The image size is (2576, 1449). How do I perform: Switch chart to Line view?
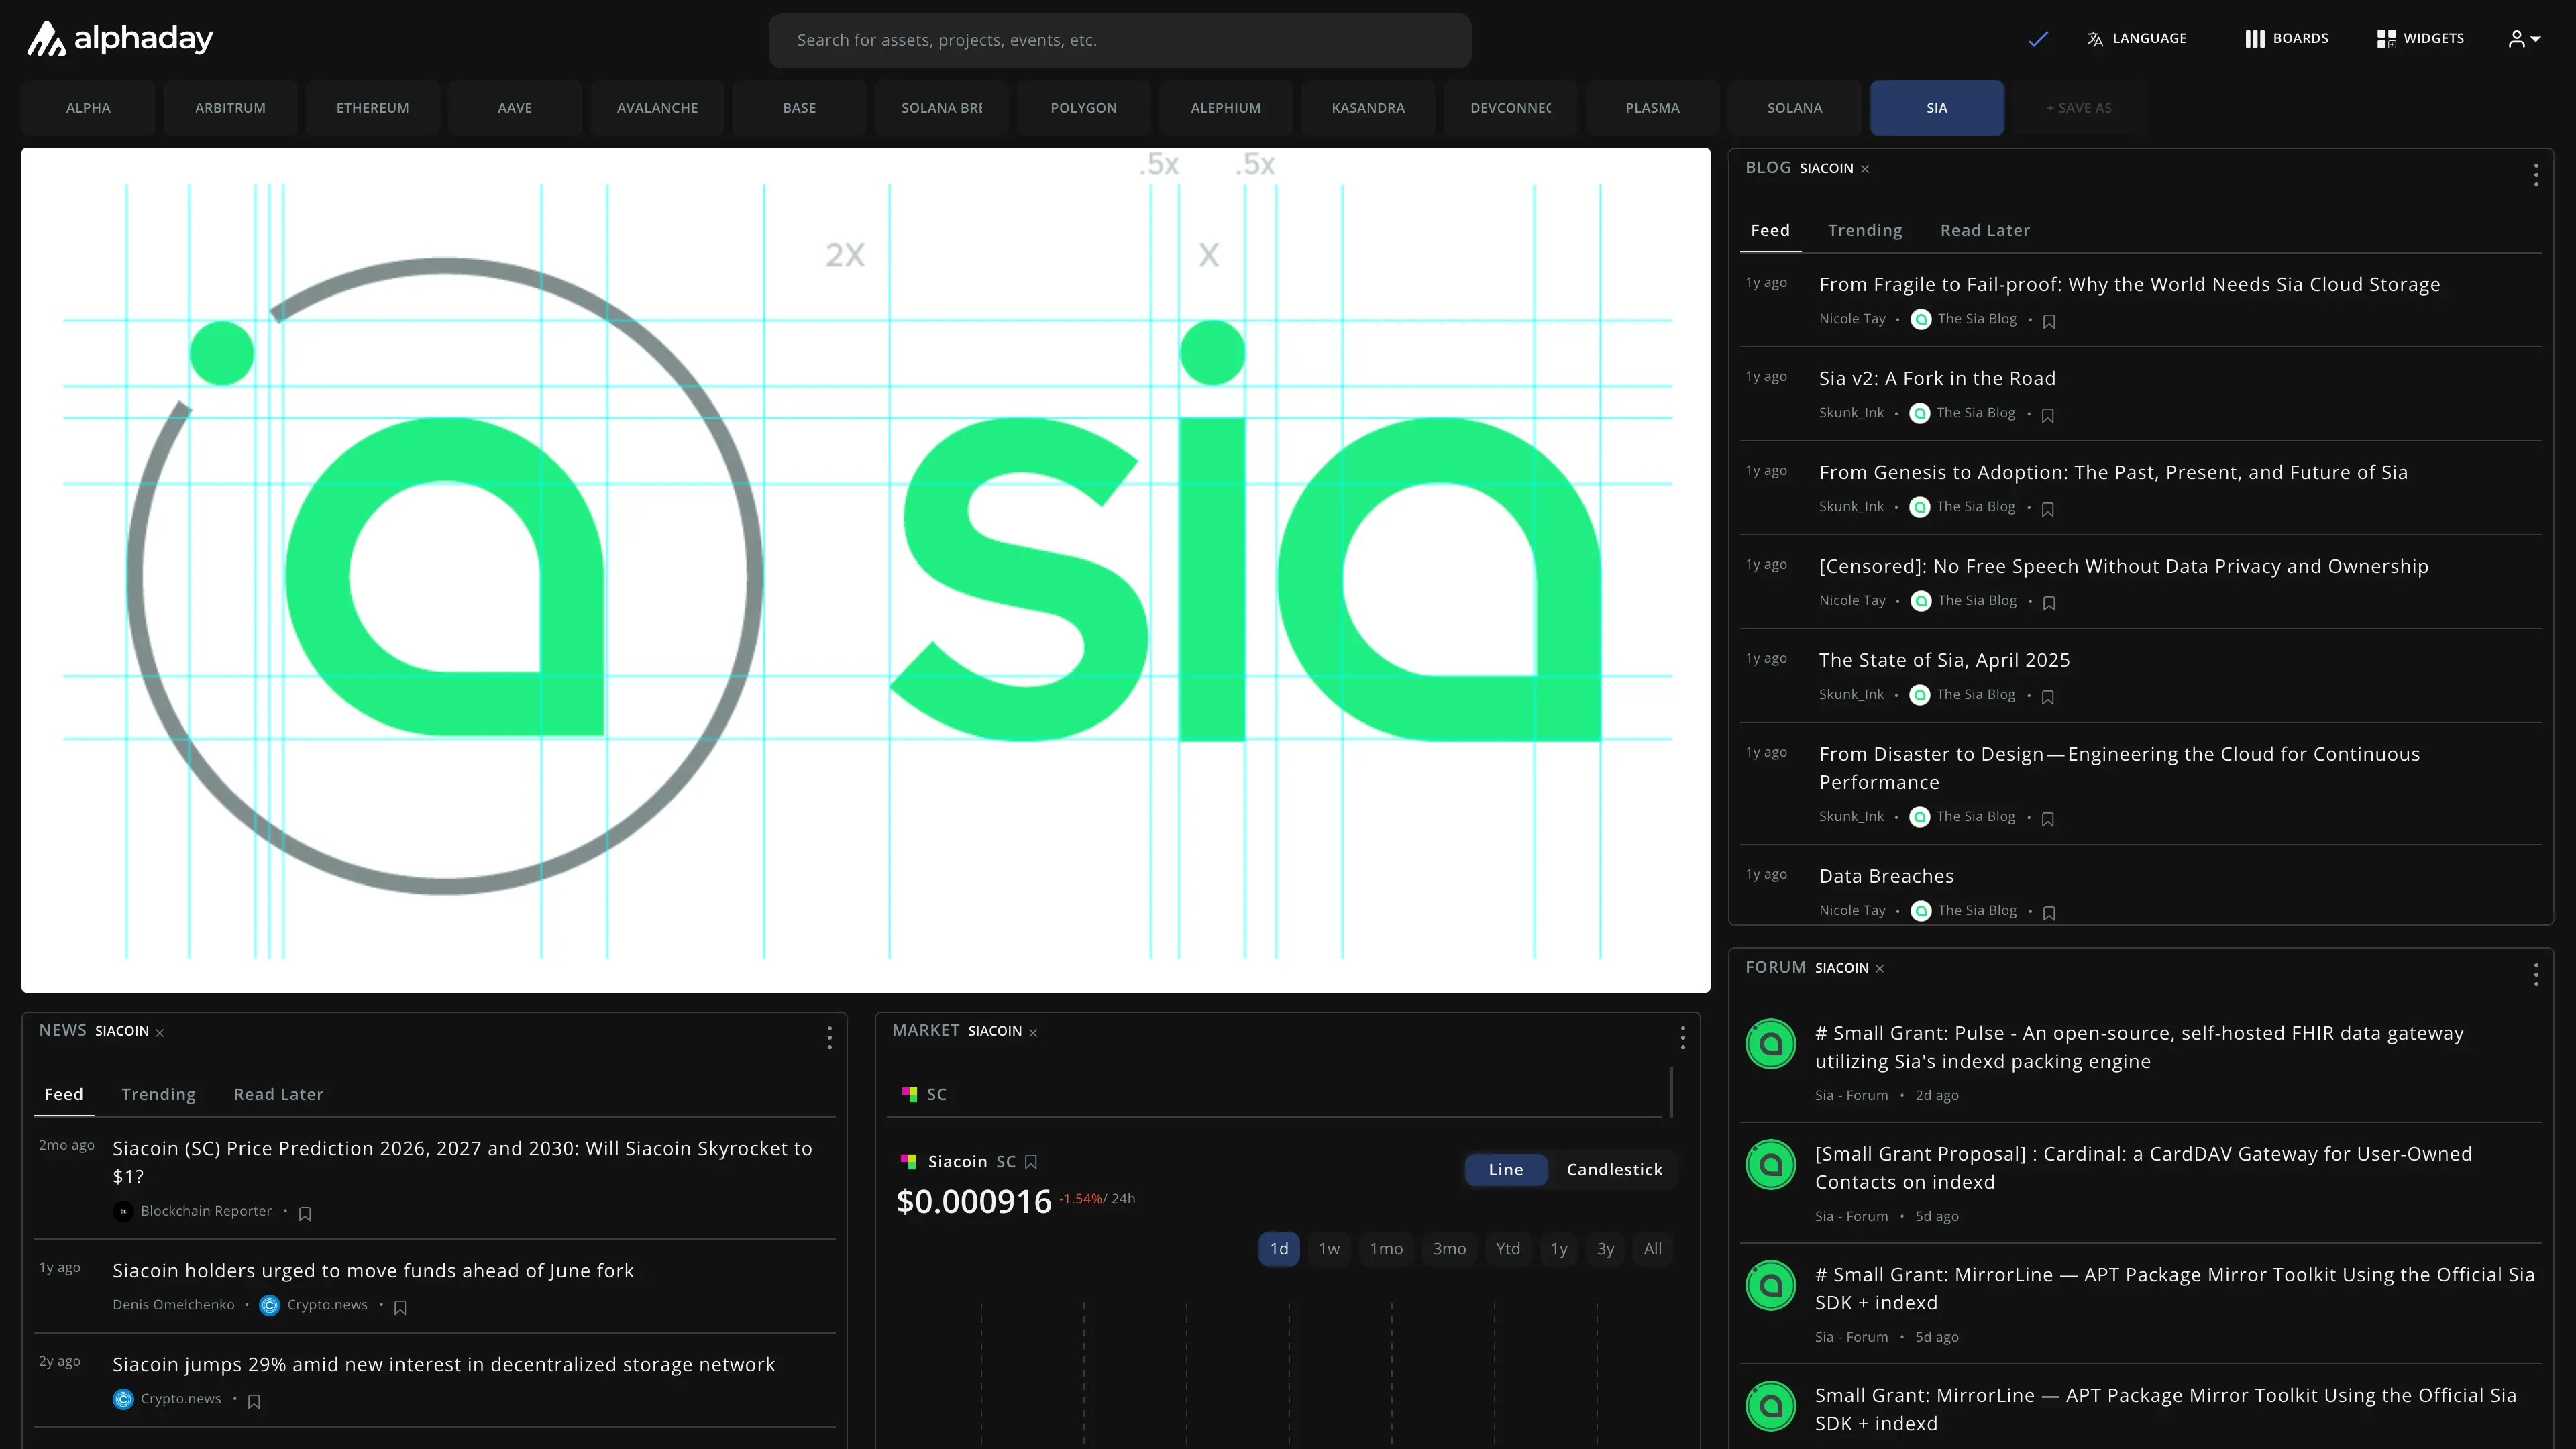1506,1169
